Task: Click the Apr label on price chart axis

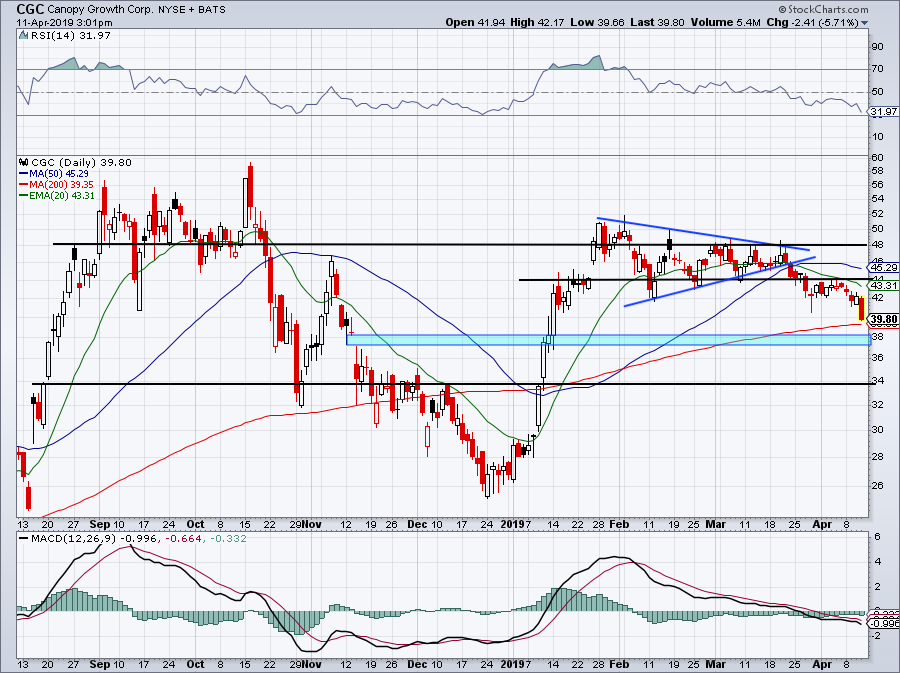Action: 823,524
